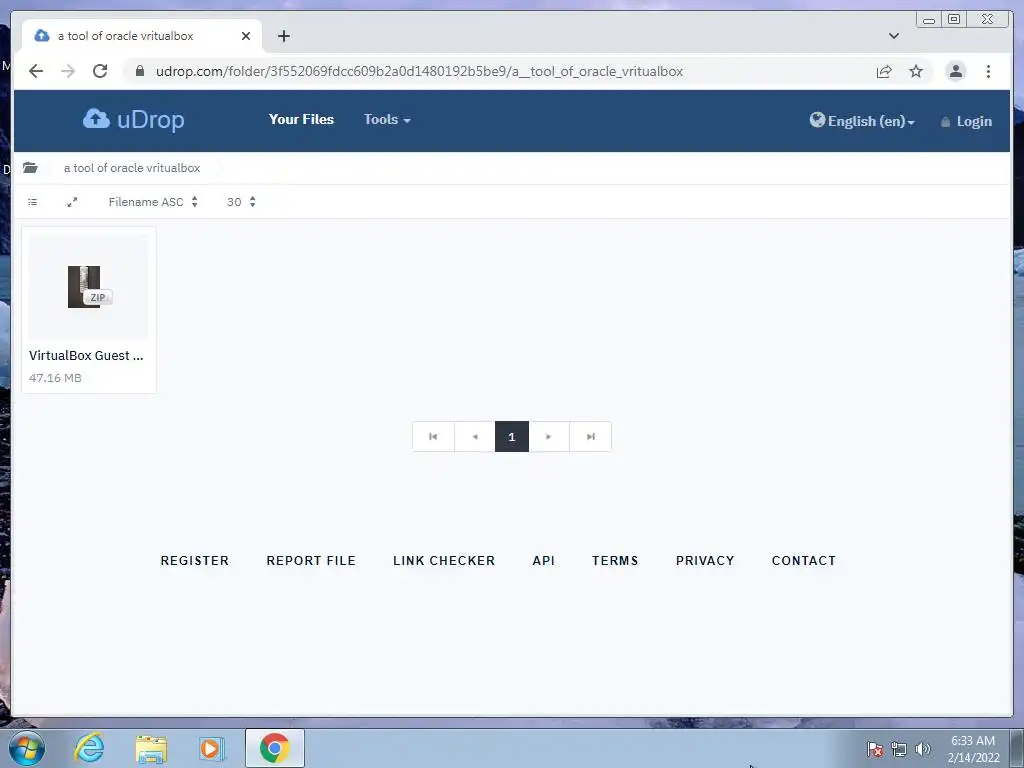Jump to first page in pagination
This screenshot has height=768, width=1024.
(433, 437)
